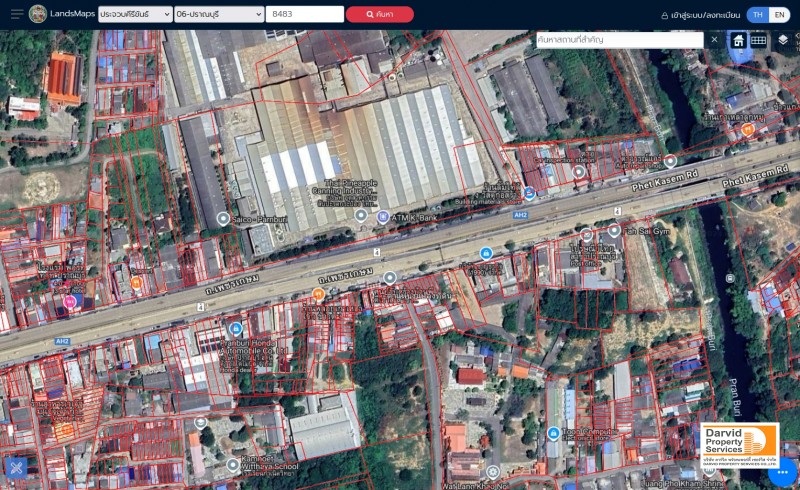Open the login/register link
The width and height of the screenshot is (800, 490).
point(700,15)
